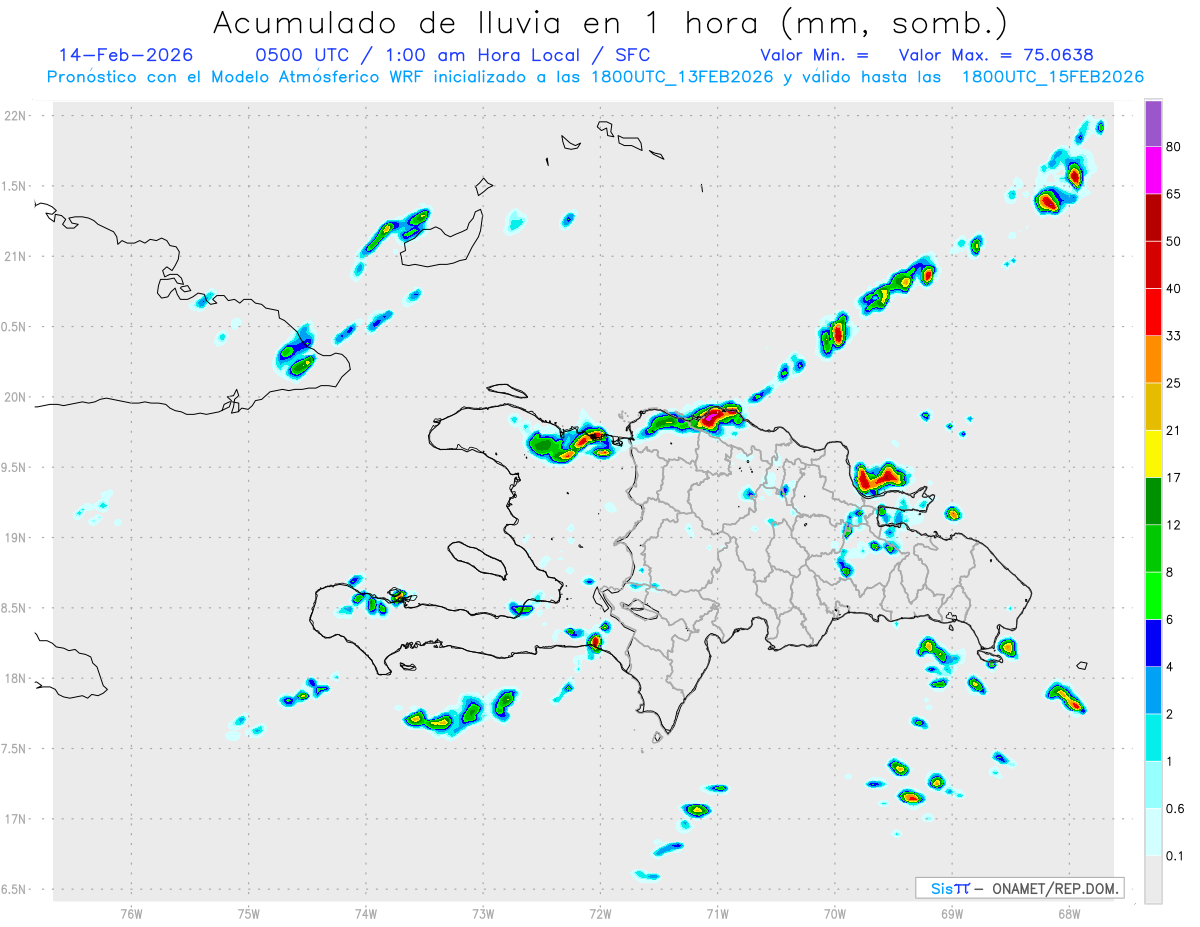
Task: Click the gray swatch below 0.1 on the colorbar
Action: [1153, 879]
